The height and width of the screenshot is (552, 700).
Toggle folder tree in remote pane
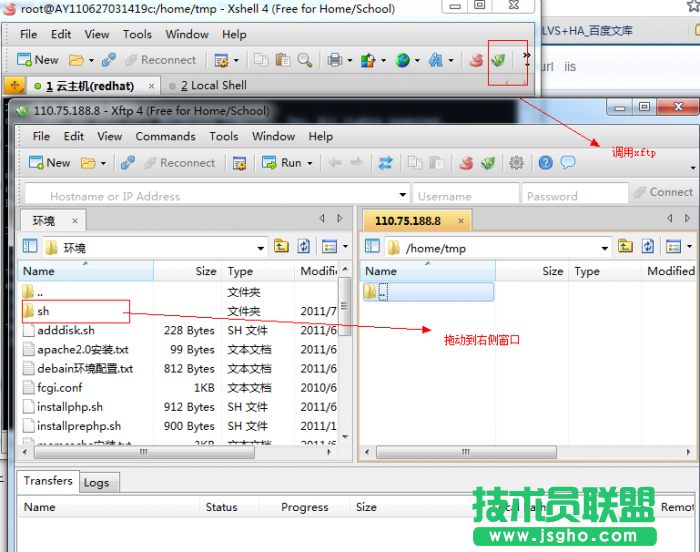pos(372,246)
